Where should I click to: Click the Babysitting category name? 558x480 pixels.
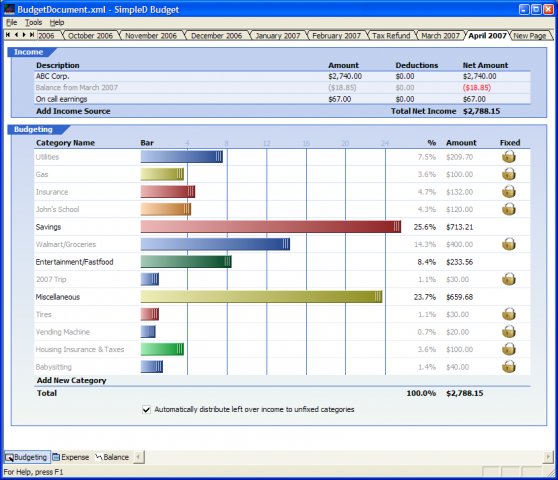(53, 367)
